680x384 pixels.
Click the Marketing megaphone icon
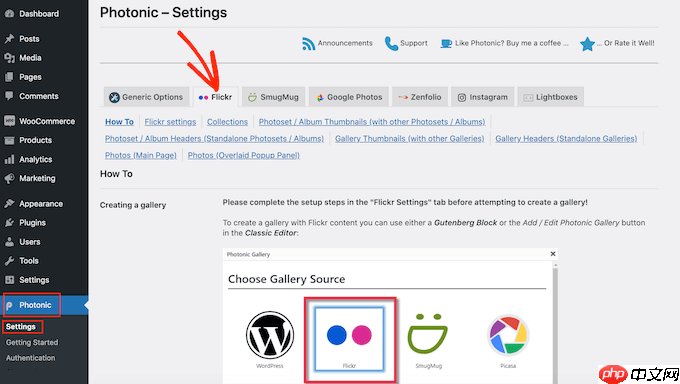9,178
